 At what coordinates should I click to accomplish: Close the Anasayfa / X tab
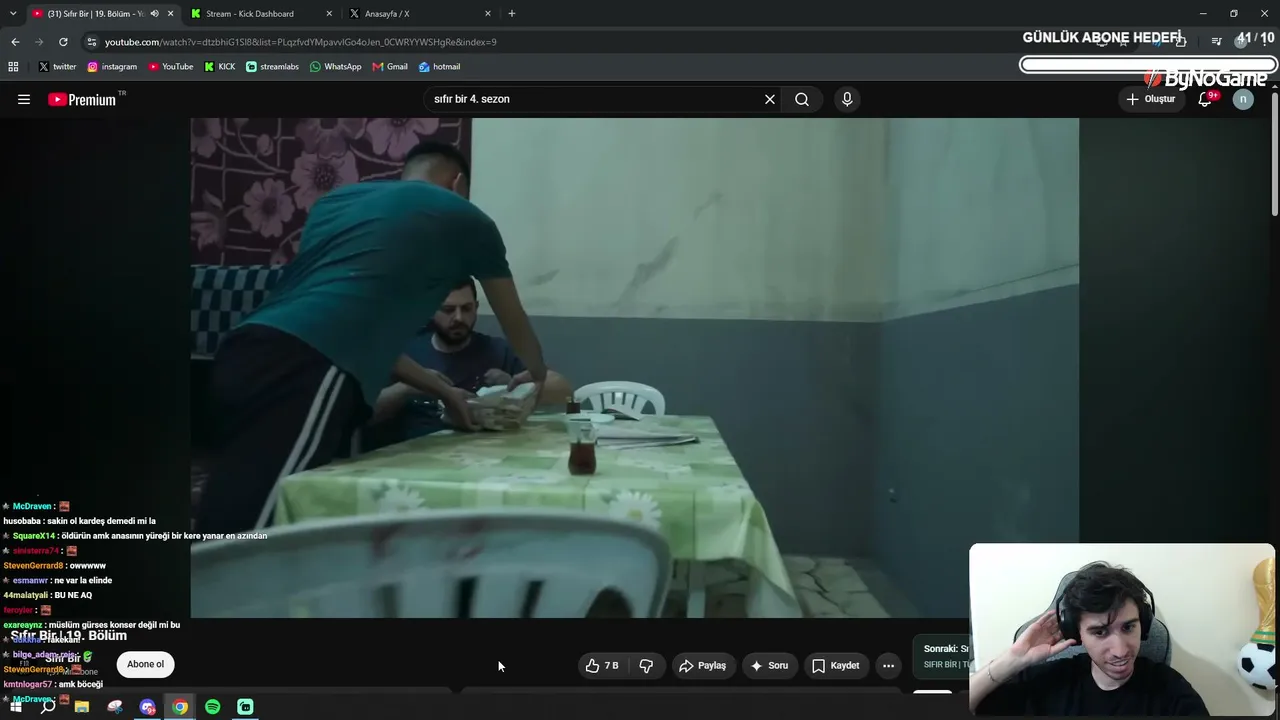tap(488, 14)
